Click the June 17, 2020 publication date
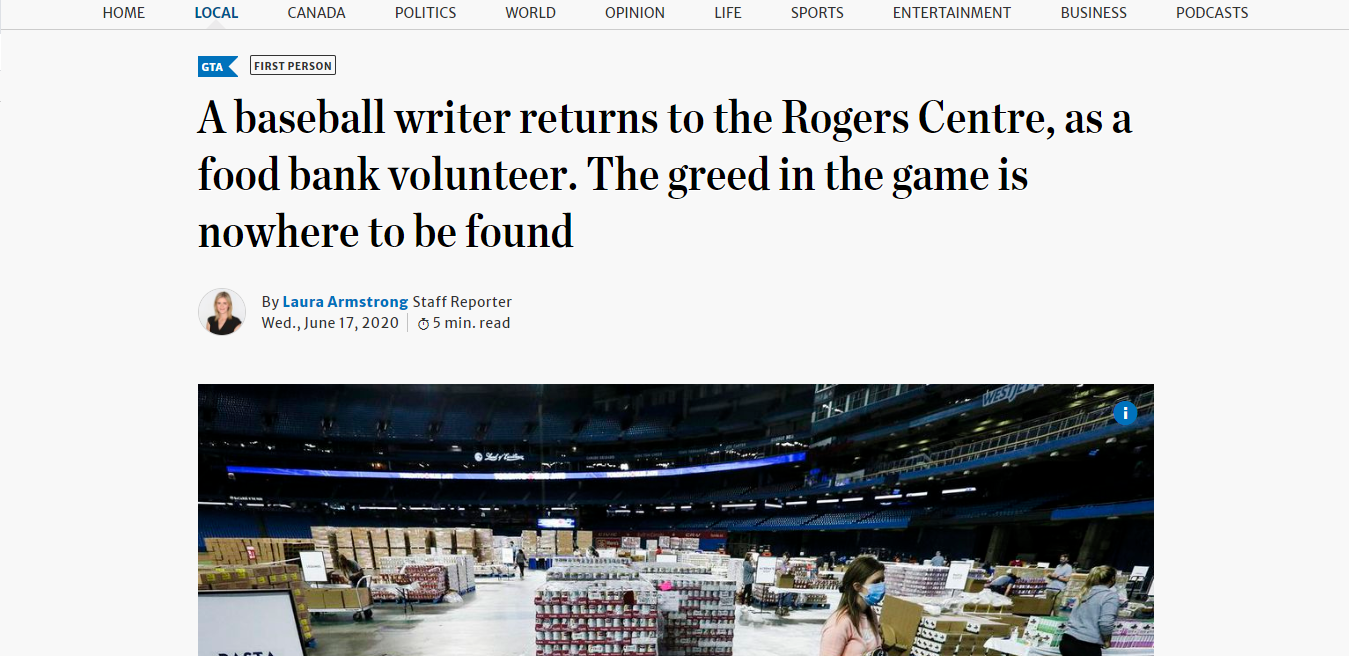This screenshot has height=656, width=1349. [x=330, y=323]
